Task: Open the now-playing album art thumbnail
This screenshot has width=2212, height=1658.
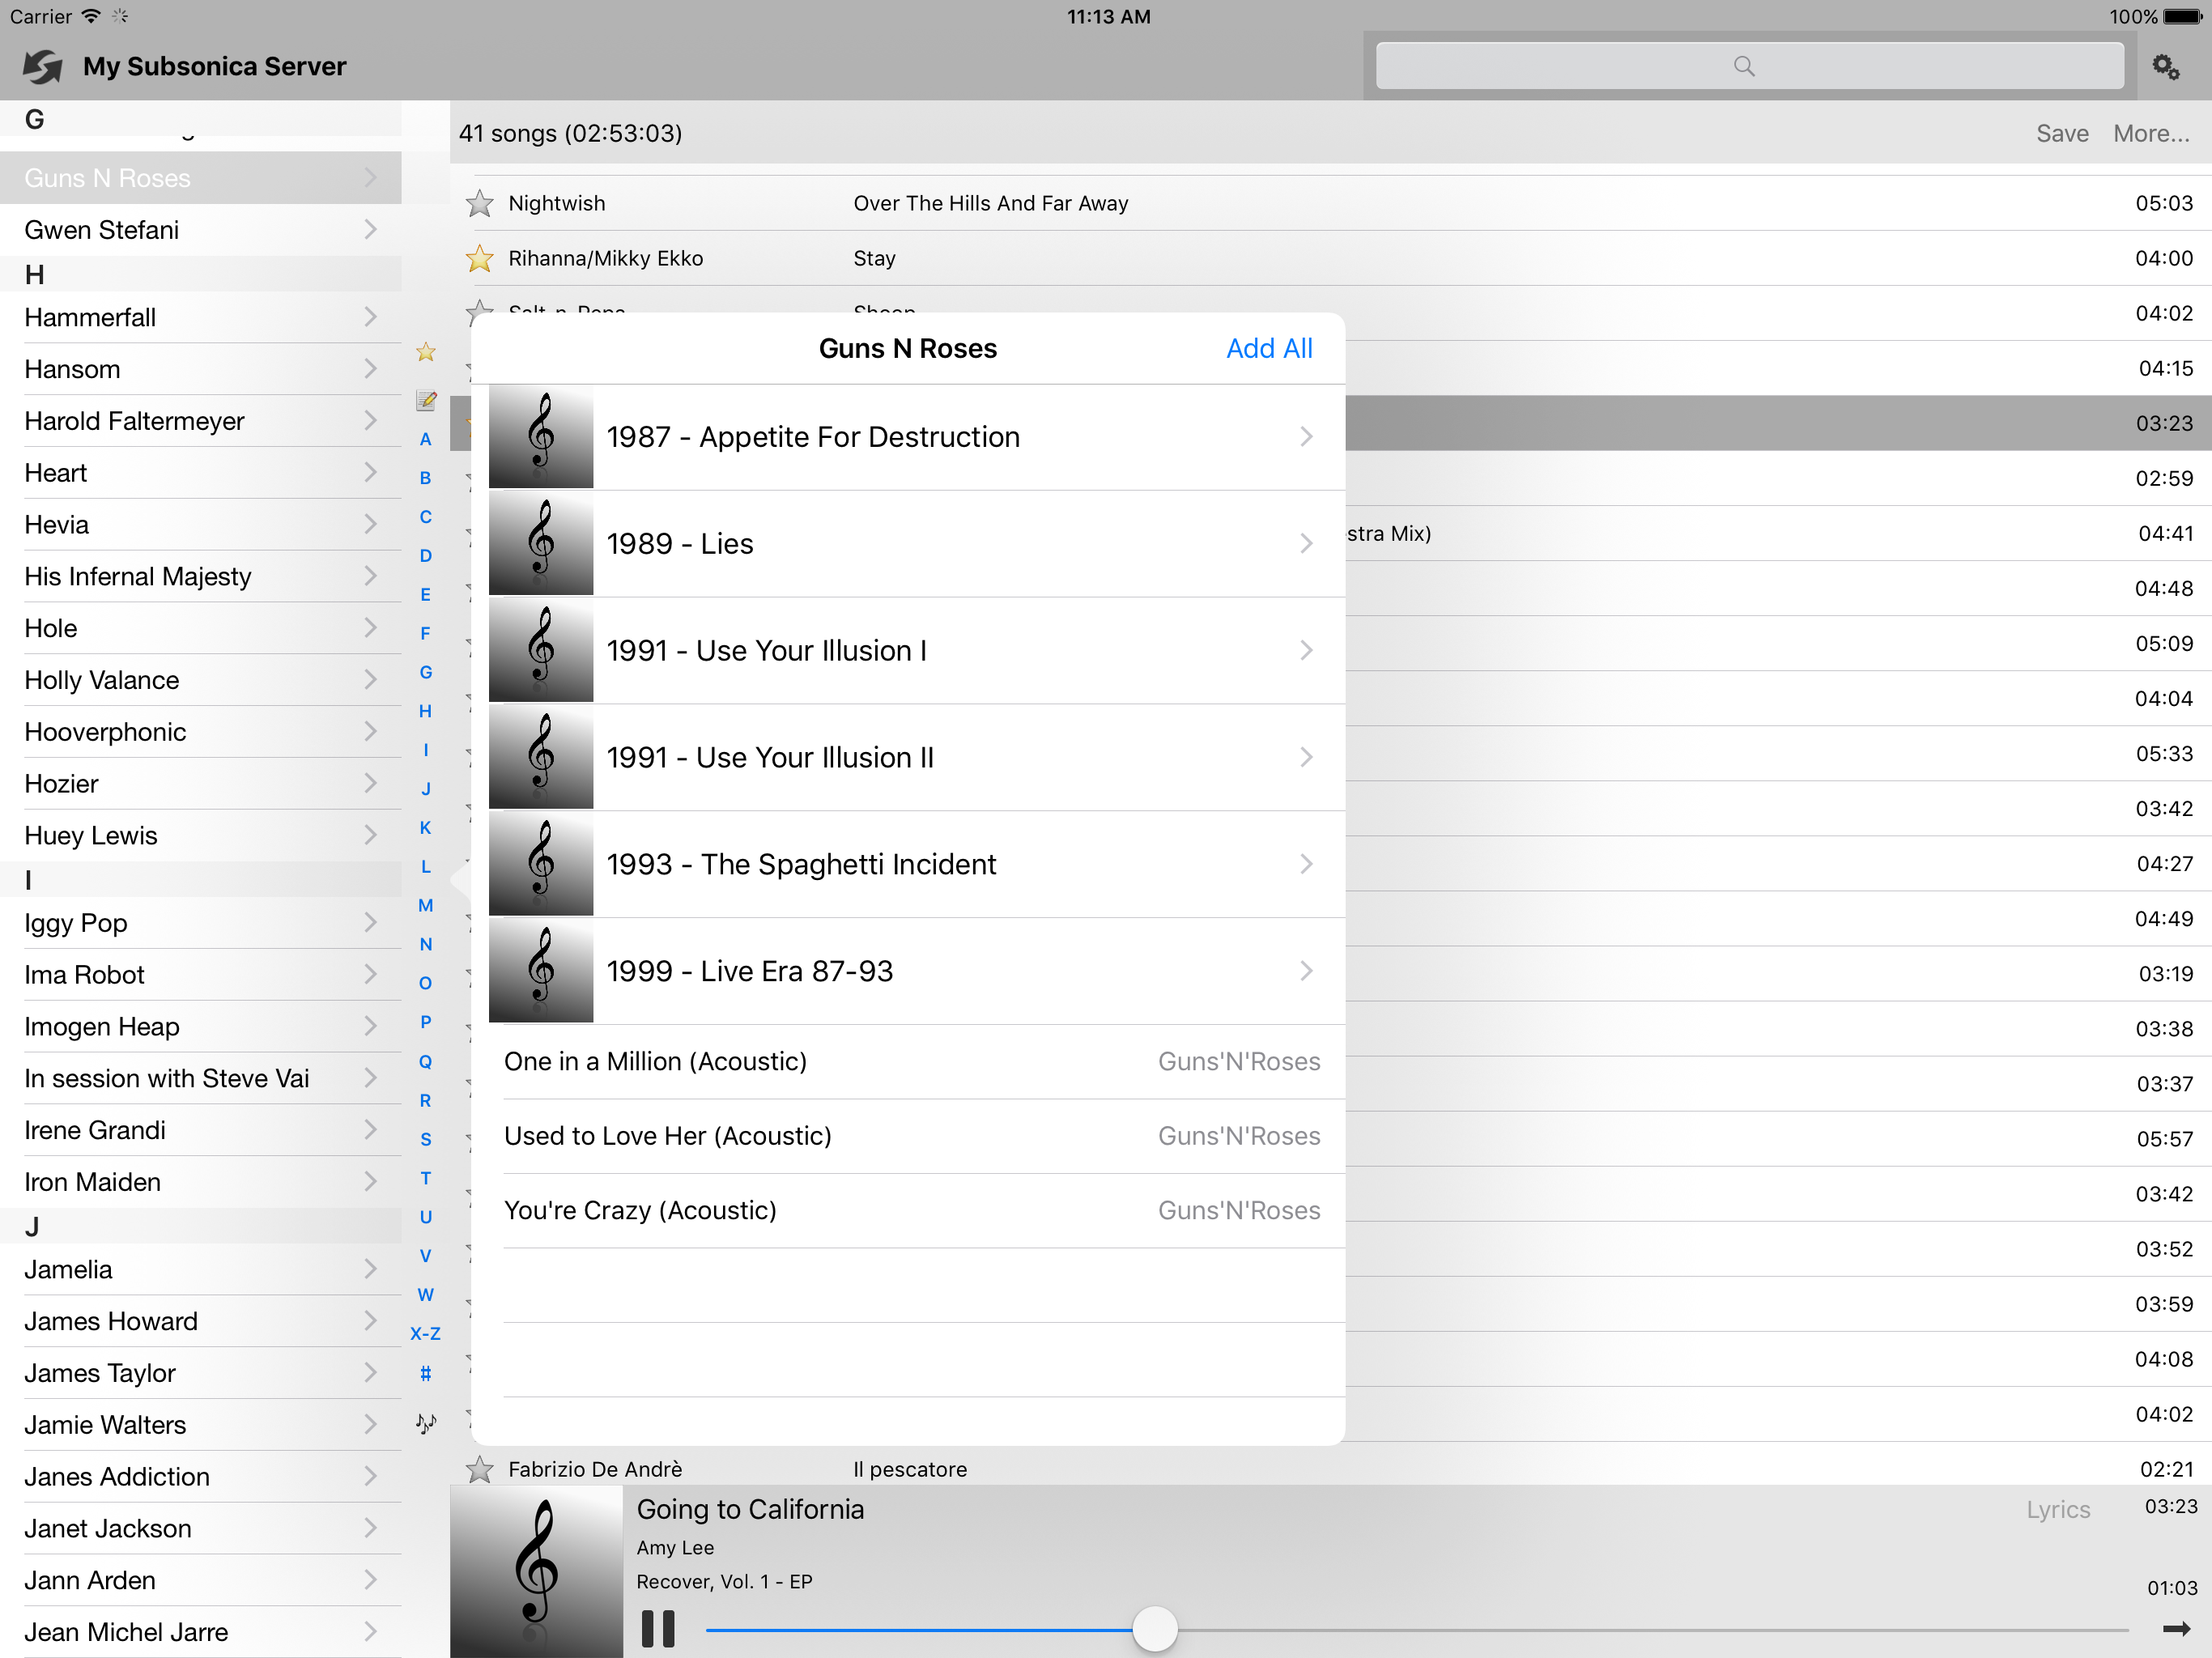Action: 536,1571
